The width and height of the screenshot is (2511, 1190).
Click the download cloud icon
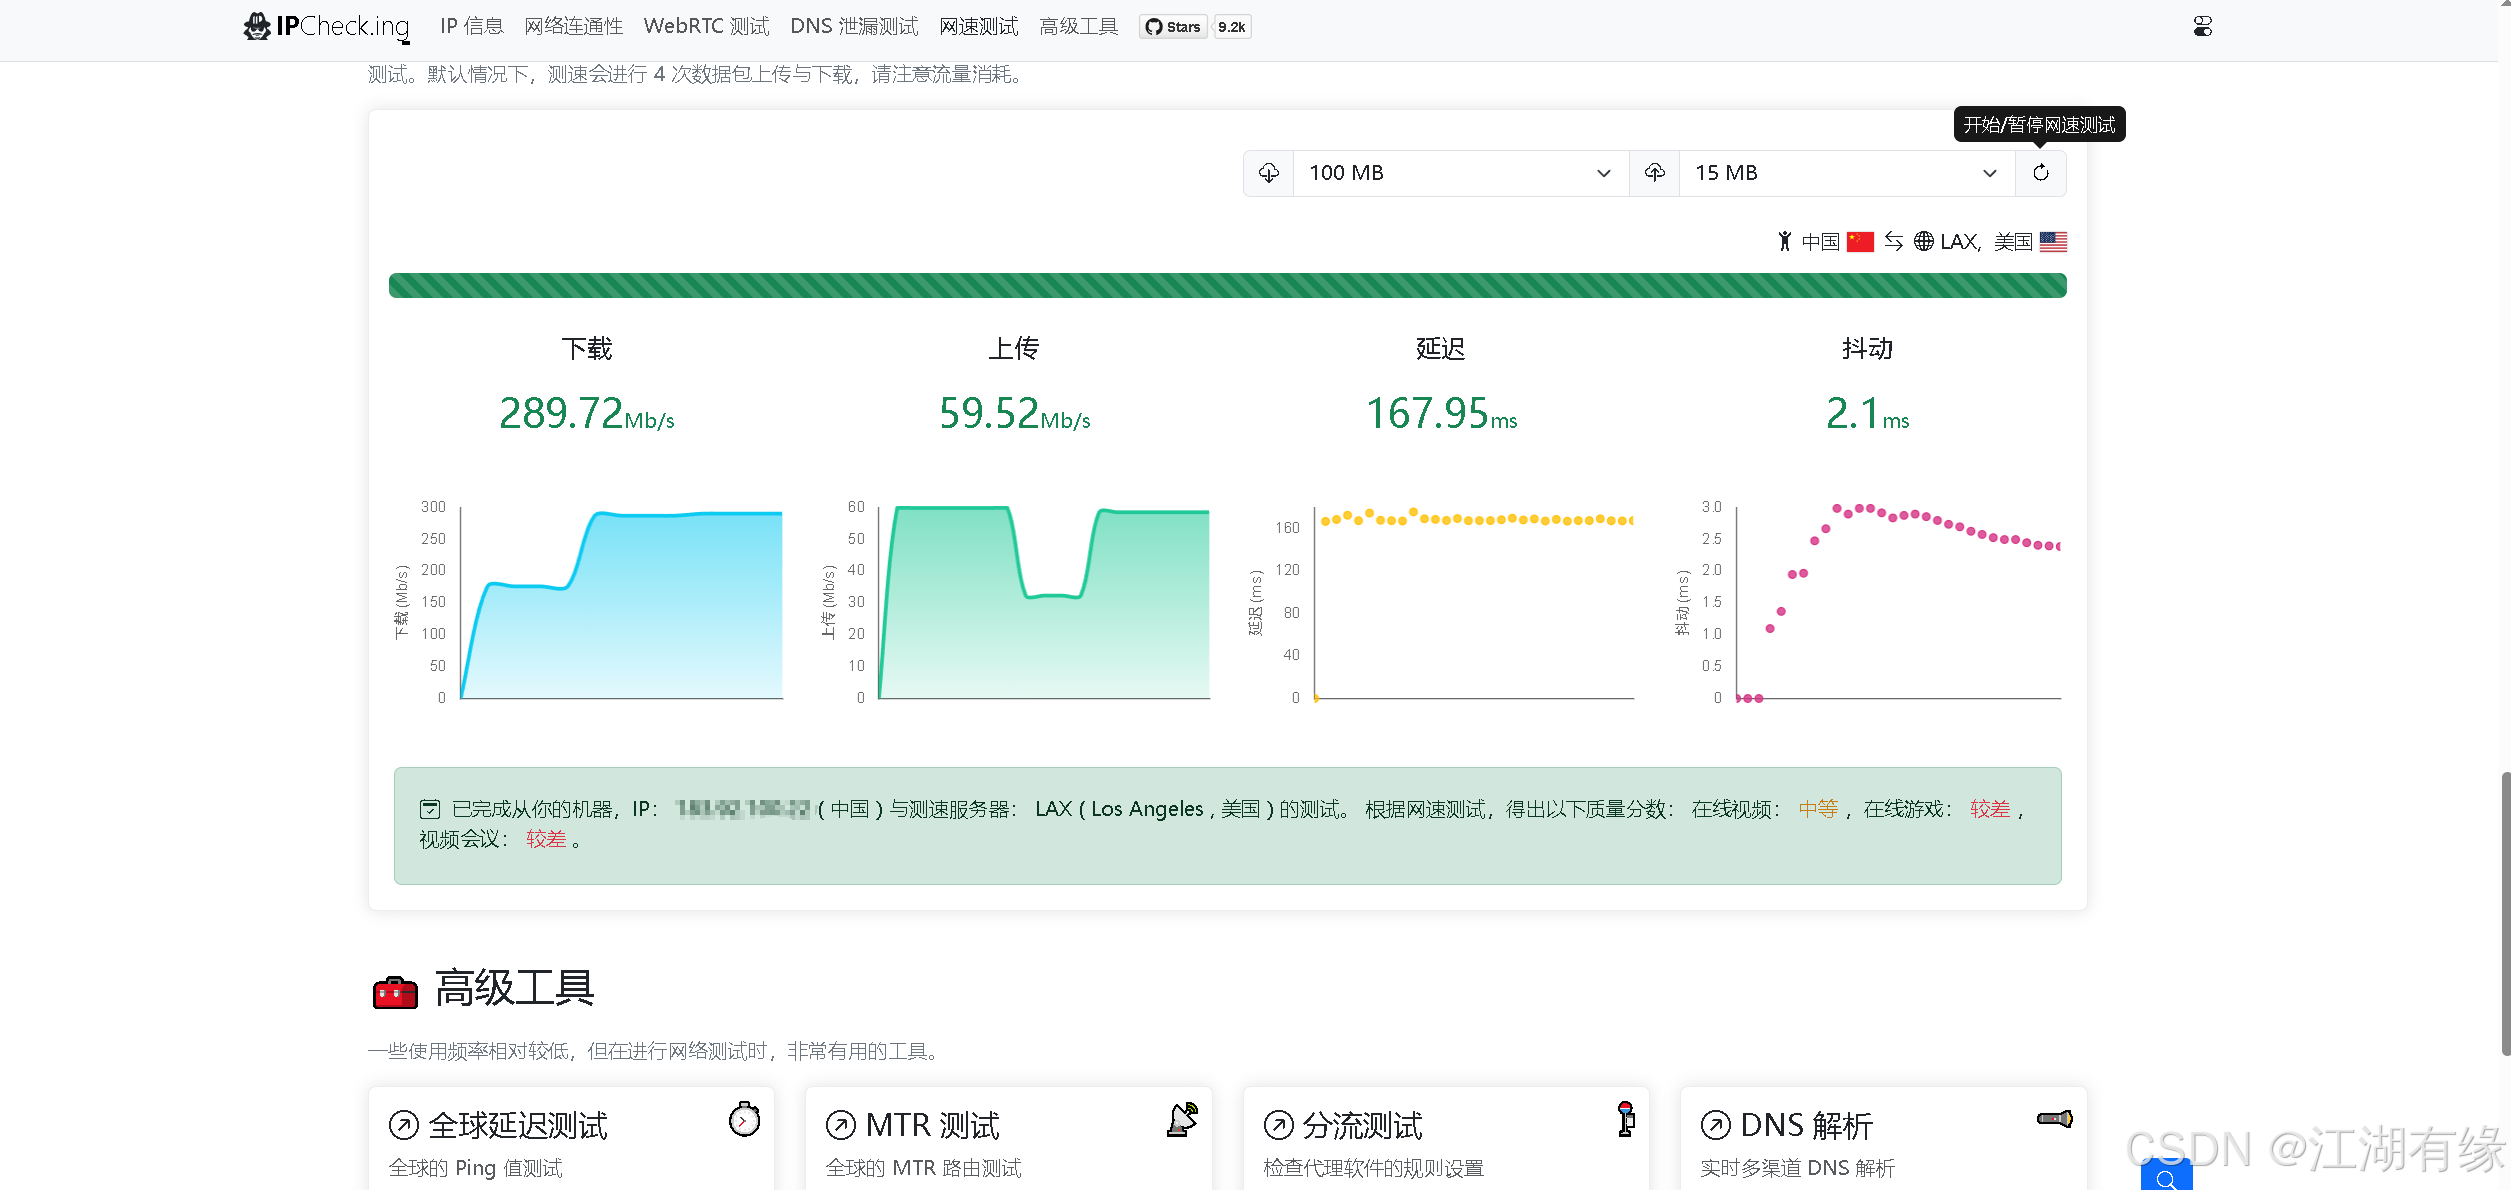coord(1269,173)
